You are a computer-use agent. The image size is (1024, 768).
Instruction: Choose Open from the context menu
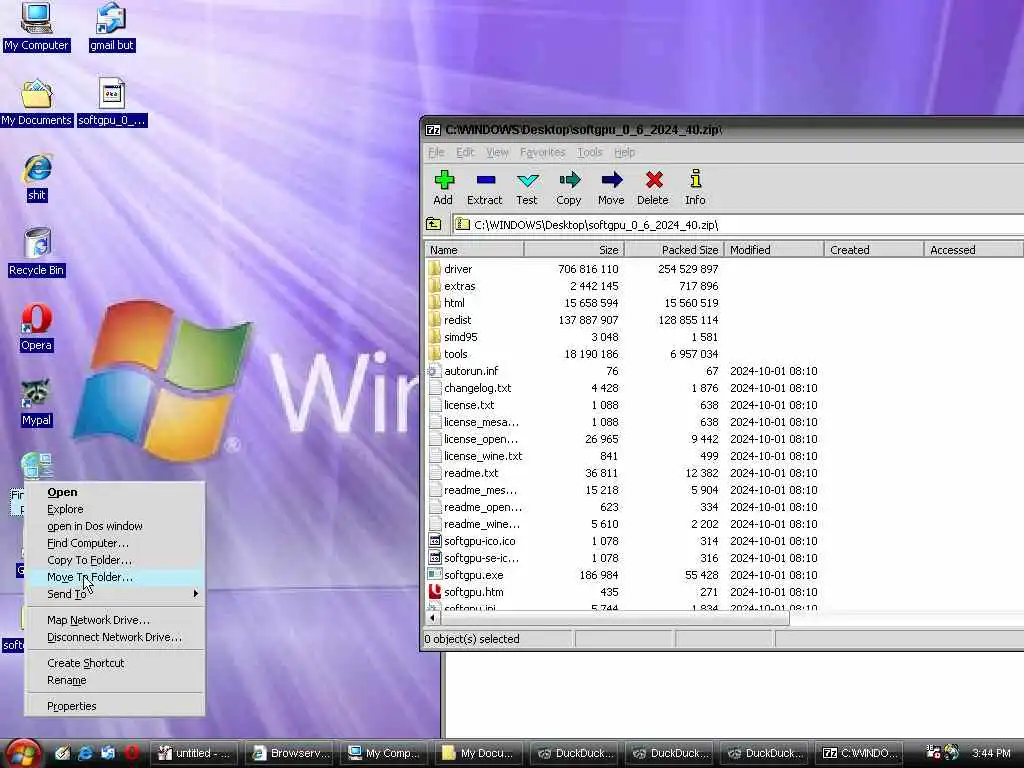pyautogui.click(x=114, y=492)
